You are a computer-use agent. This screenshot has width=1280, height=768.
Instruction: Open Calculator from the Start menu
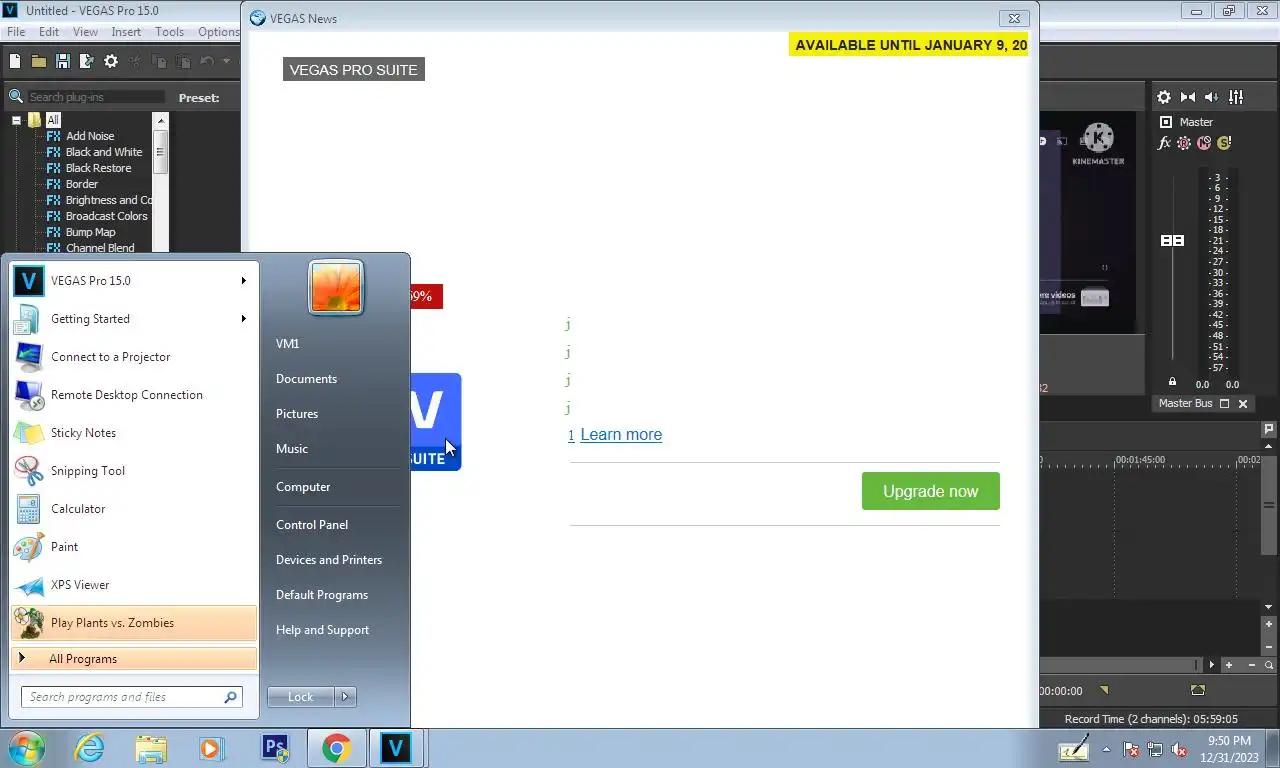pos(134,509)
